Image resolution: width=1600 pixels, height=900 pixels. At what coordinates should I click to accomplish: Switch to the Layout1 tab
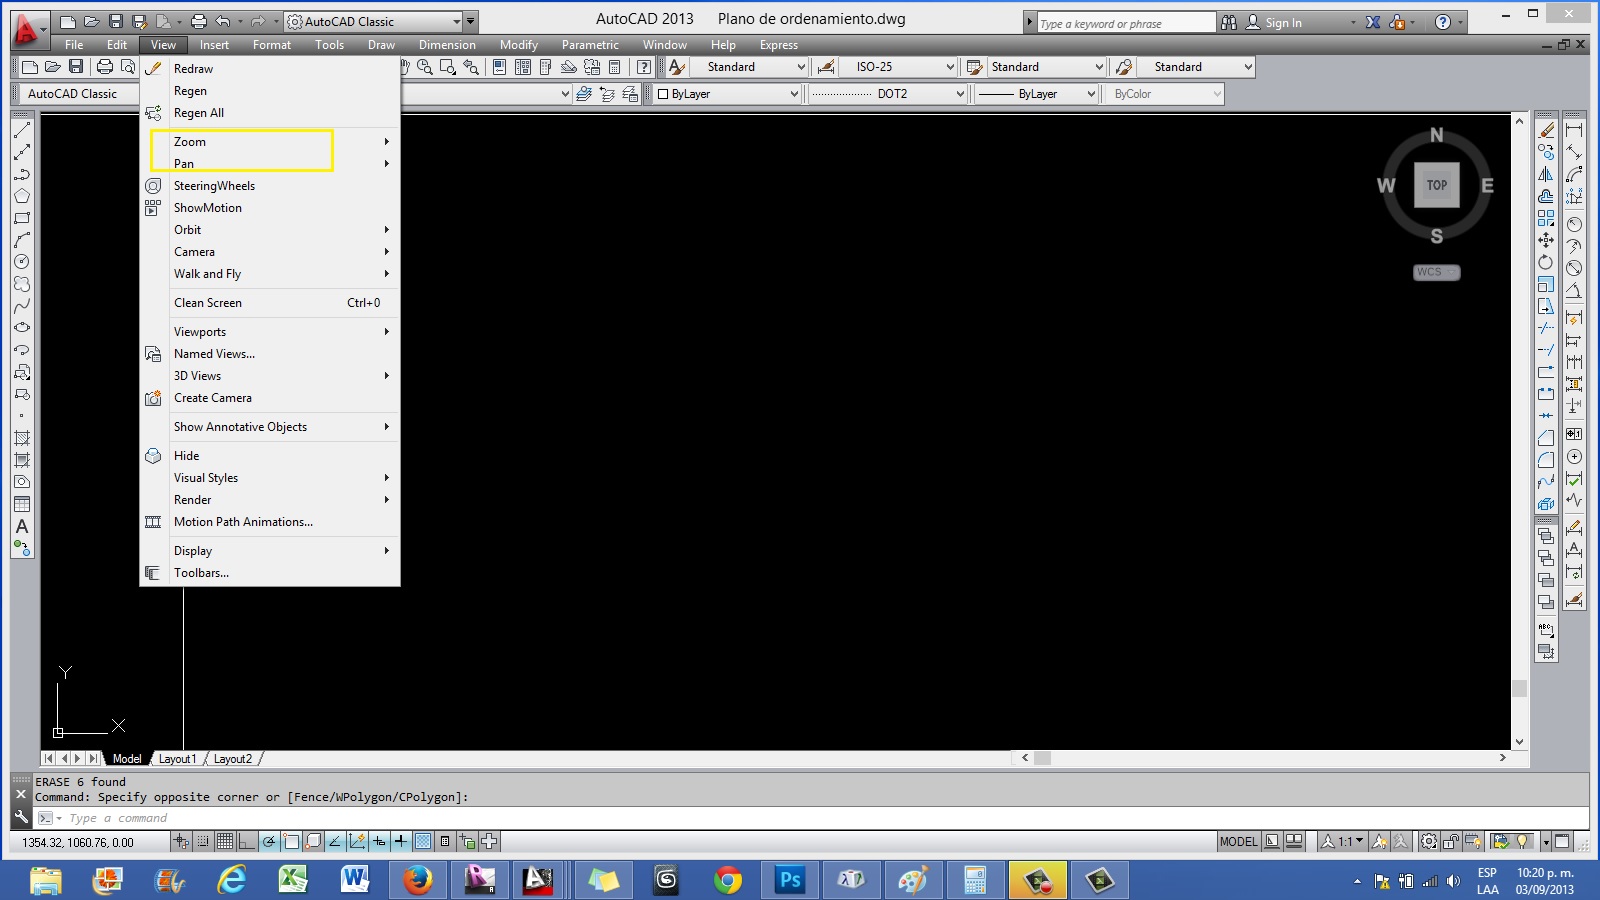(x=178, y=758)
